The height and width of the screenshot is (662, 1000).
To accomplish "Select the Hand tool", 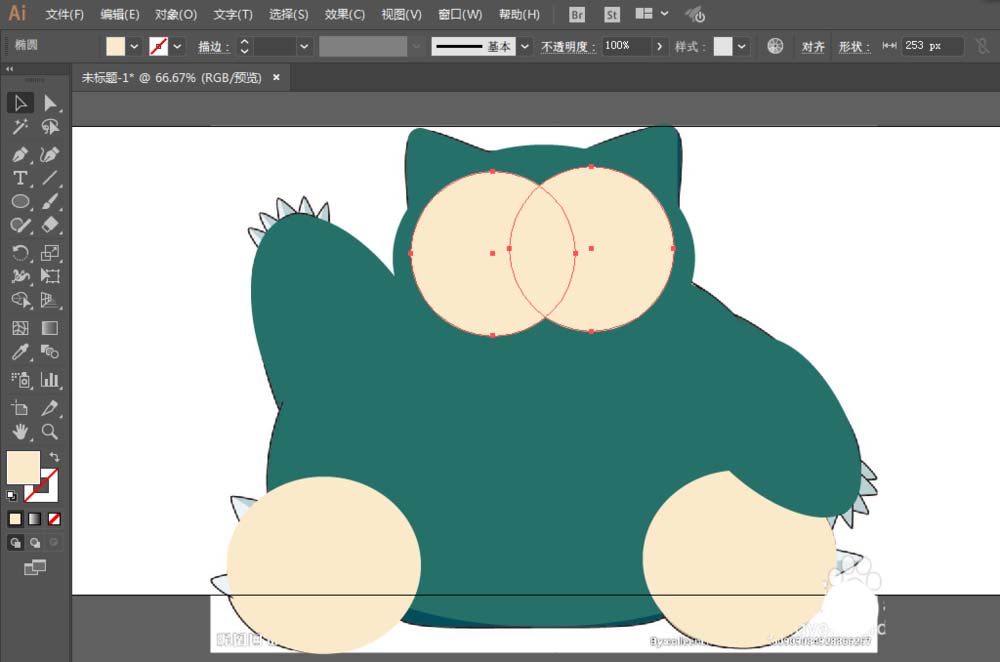I will coord(20,432).
